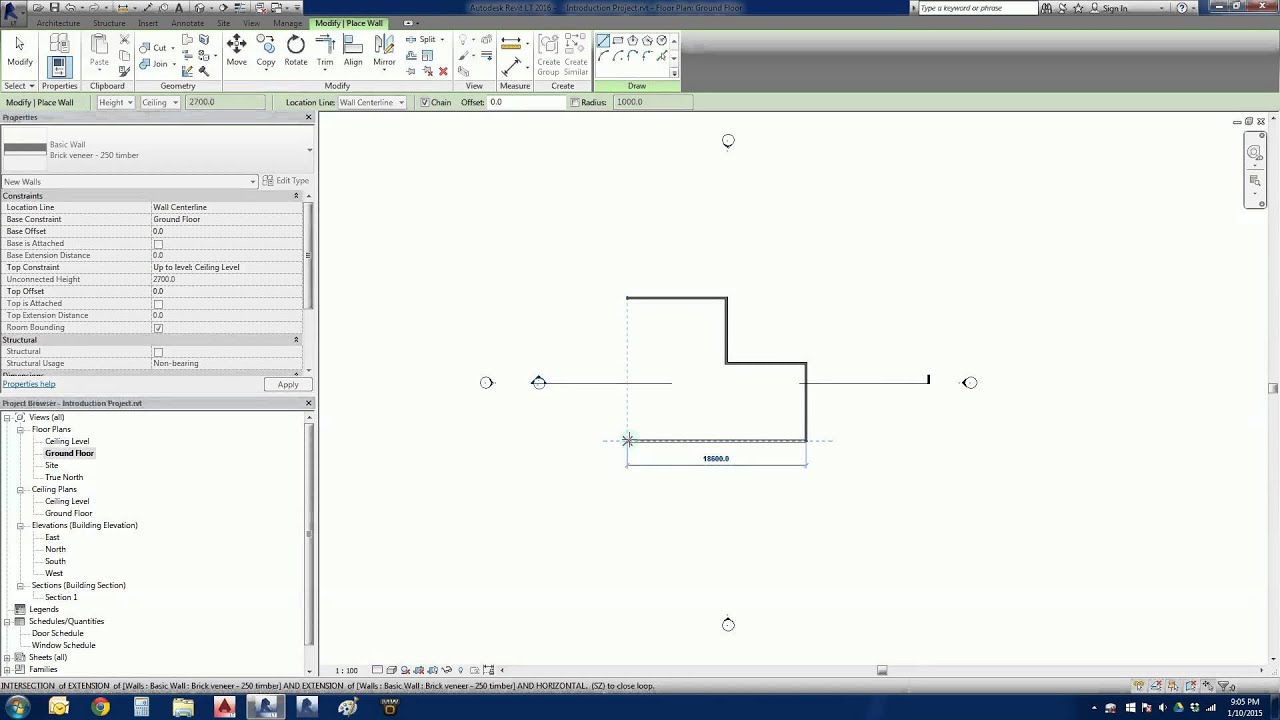Open the Height dropdown in options bar
This screenshot has width=1280, height=720.
click(115, 102)
